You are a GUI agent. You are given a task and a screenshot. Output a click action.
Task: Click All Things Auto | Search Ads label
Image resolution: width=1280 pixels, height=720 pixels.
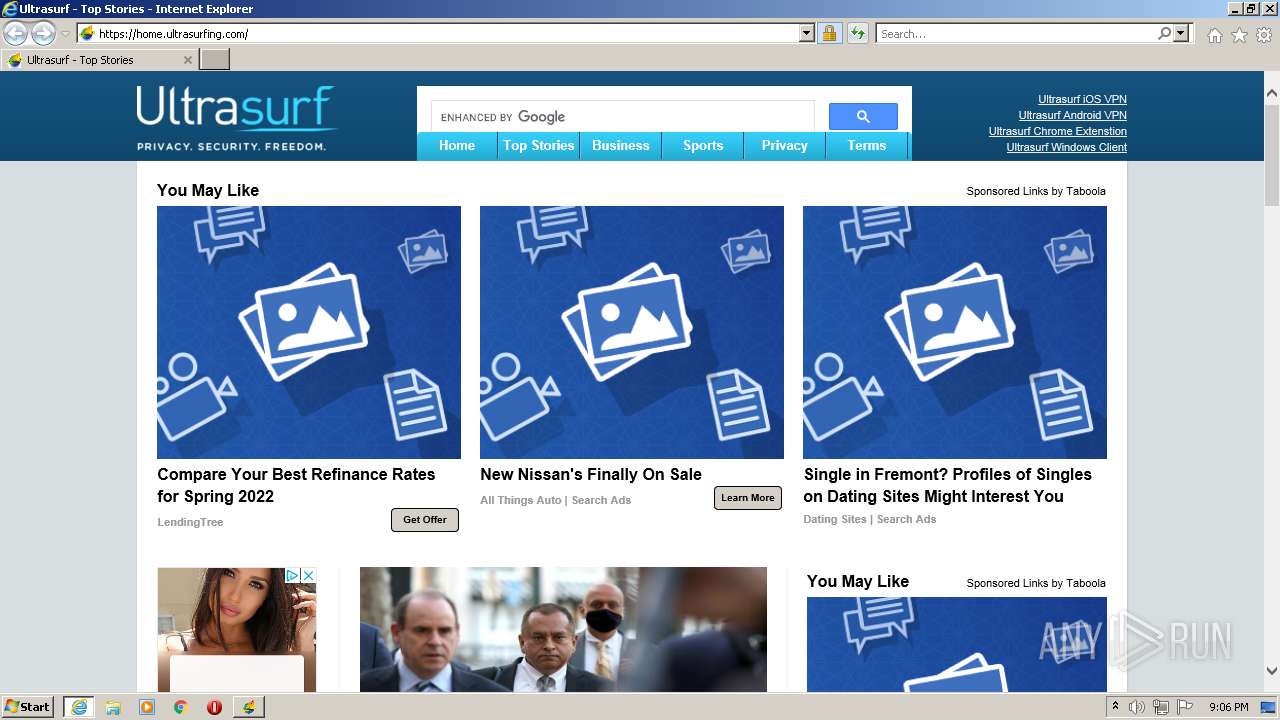556,500
